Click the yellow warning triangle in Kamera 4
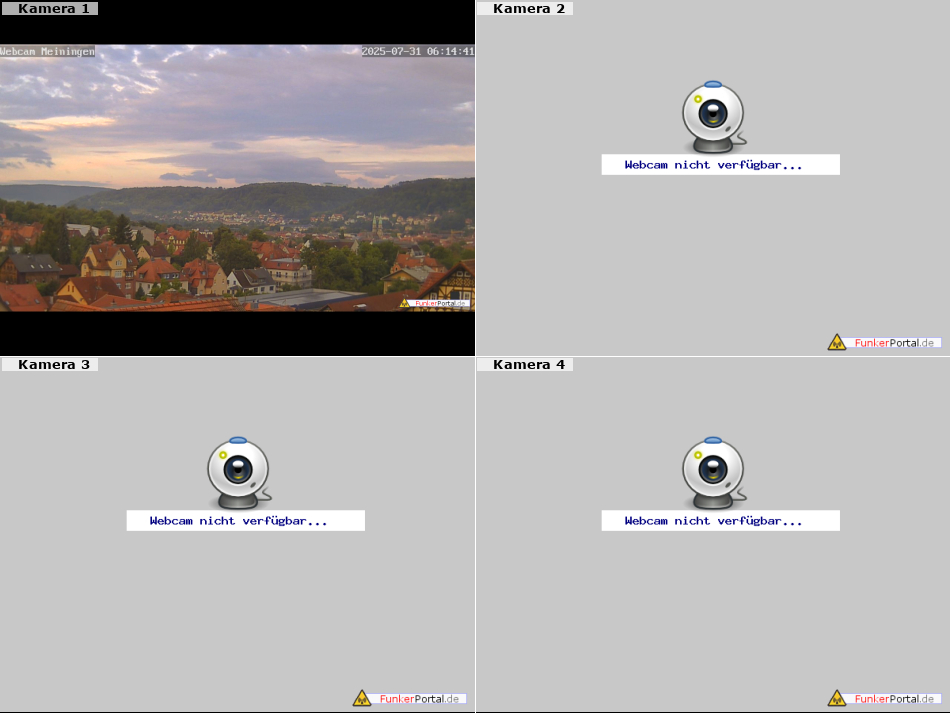The width and height of the screenshot is (950, 713). [837, 698]
